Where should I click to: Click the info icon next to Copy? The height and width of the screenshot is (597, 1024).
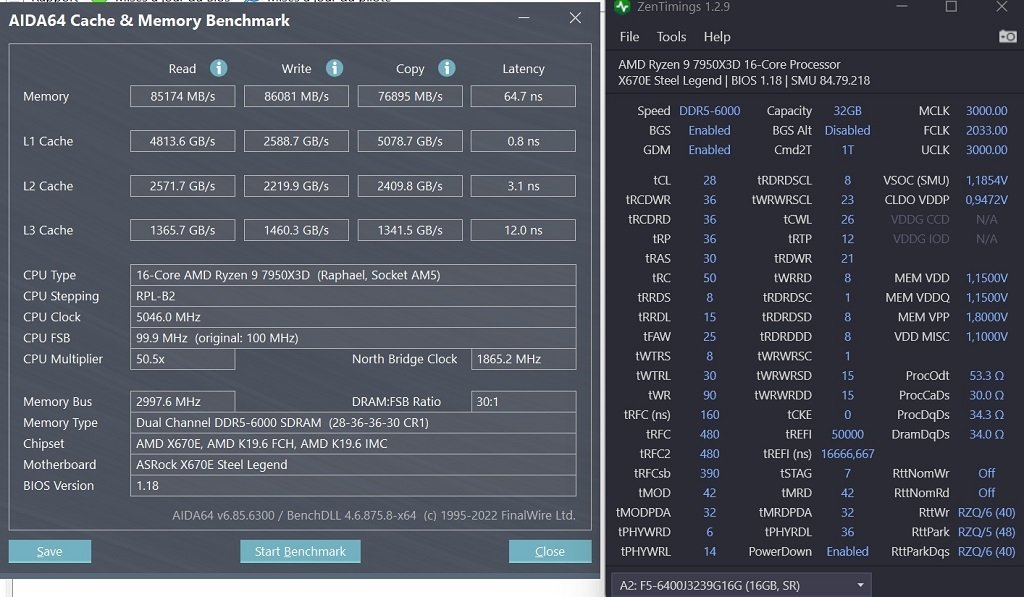(x=447, y=68)
